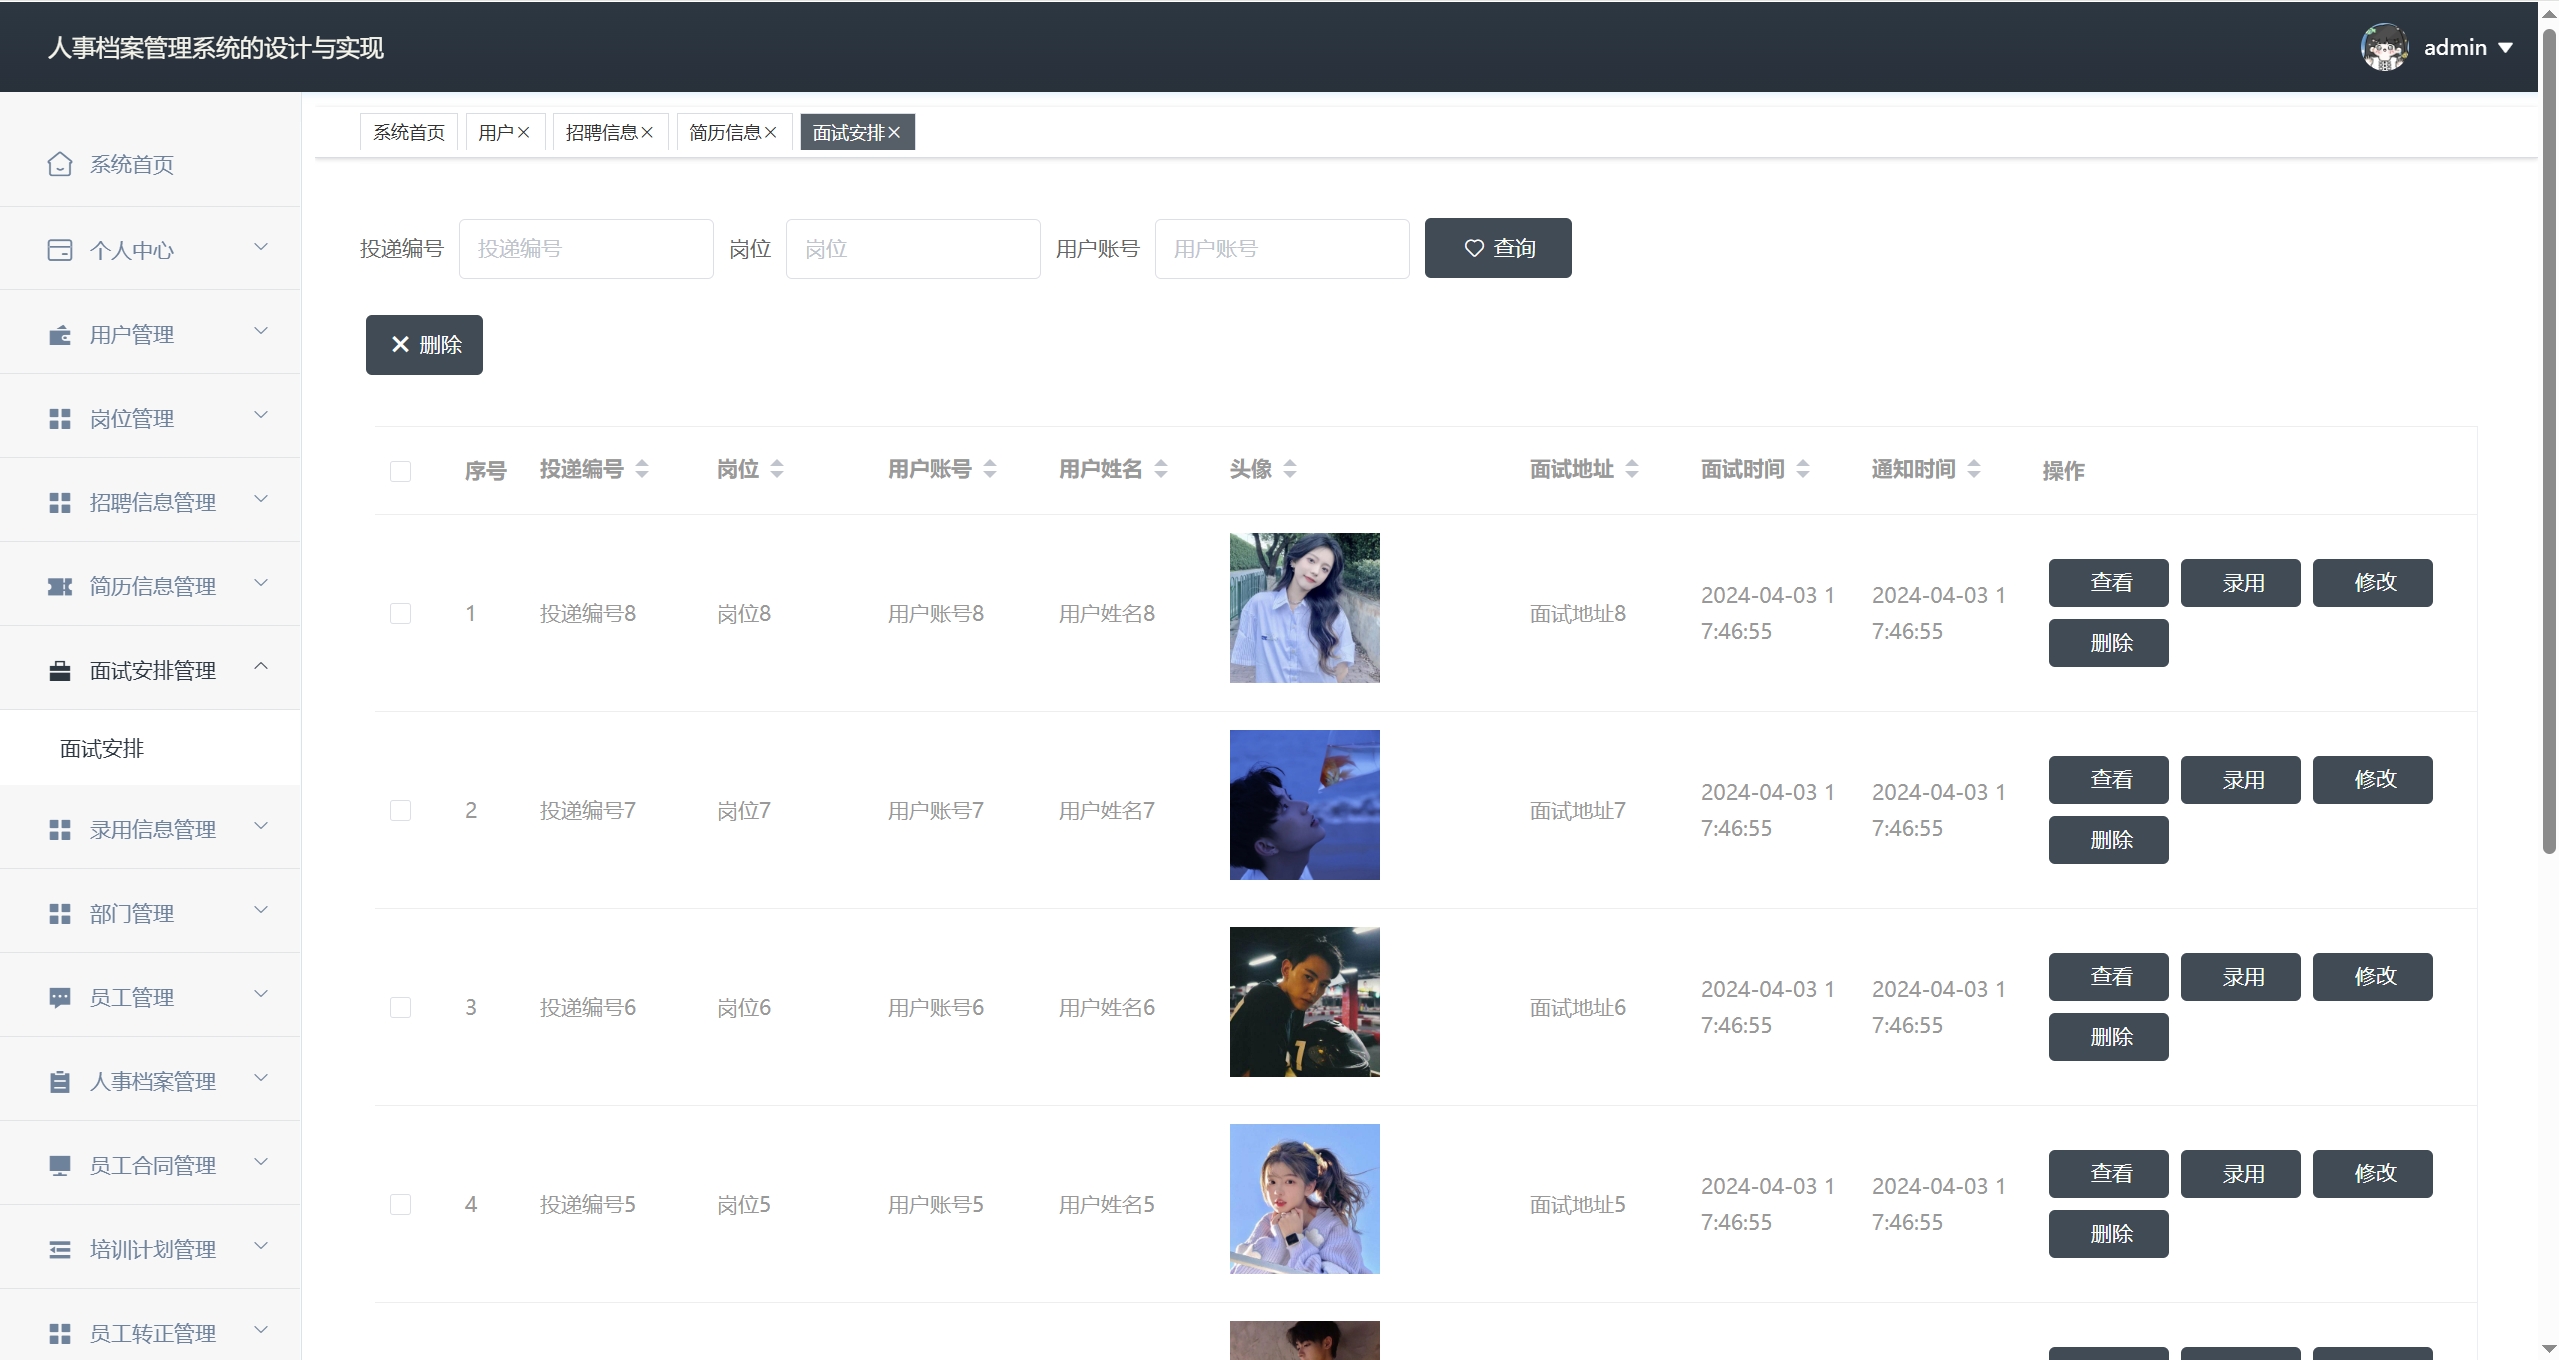Image resolution: width=2559 pixels, height=1360 pixels.
Task: Click the clipboard icon beside 人事档案管理
Action: pyautogui.click(x=60, y=1082)
